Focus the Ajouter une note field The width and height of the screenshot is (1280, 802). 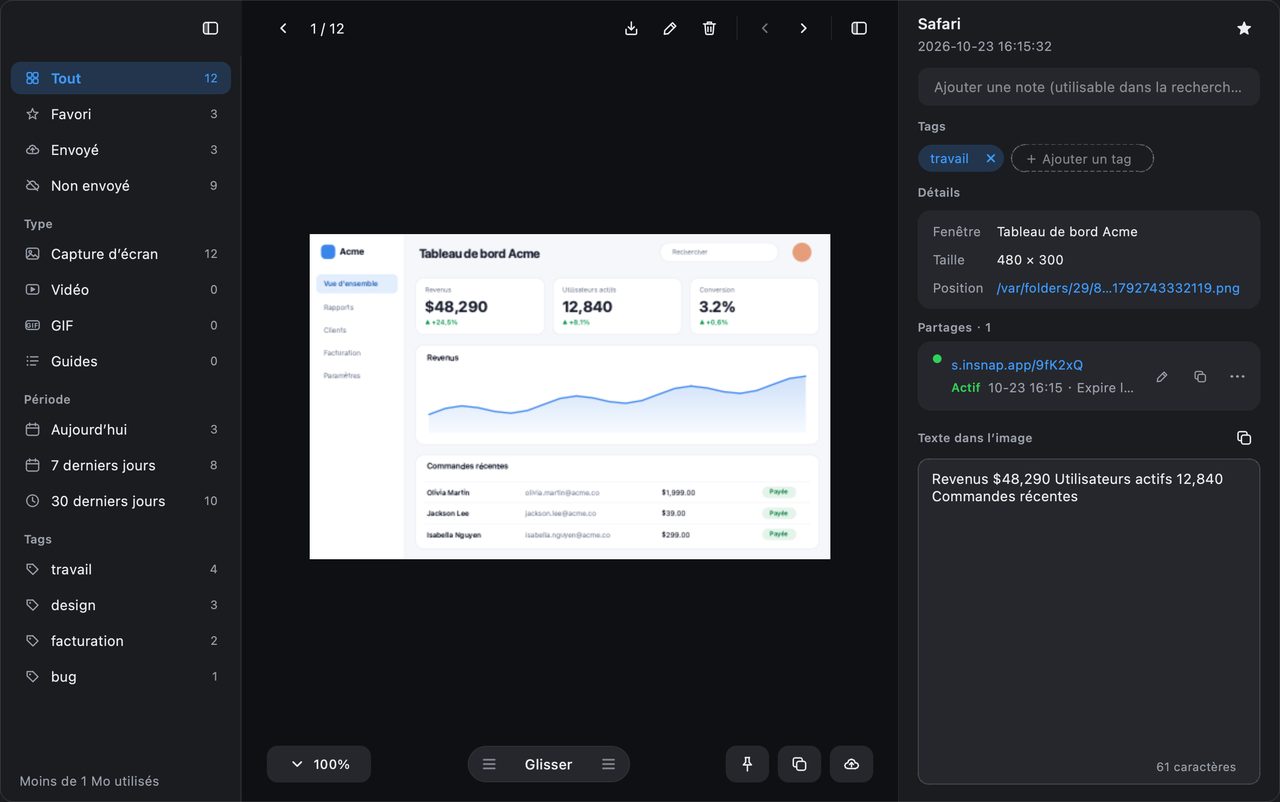1088,87
